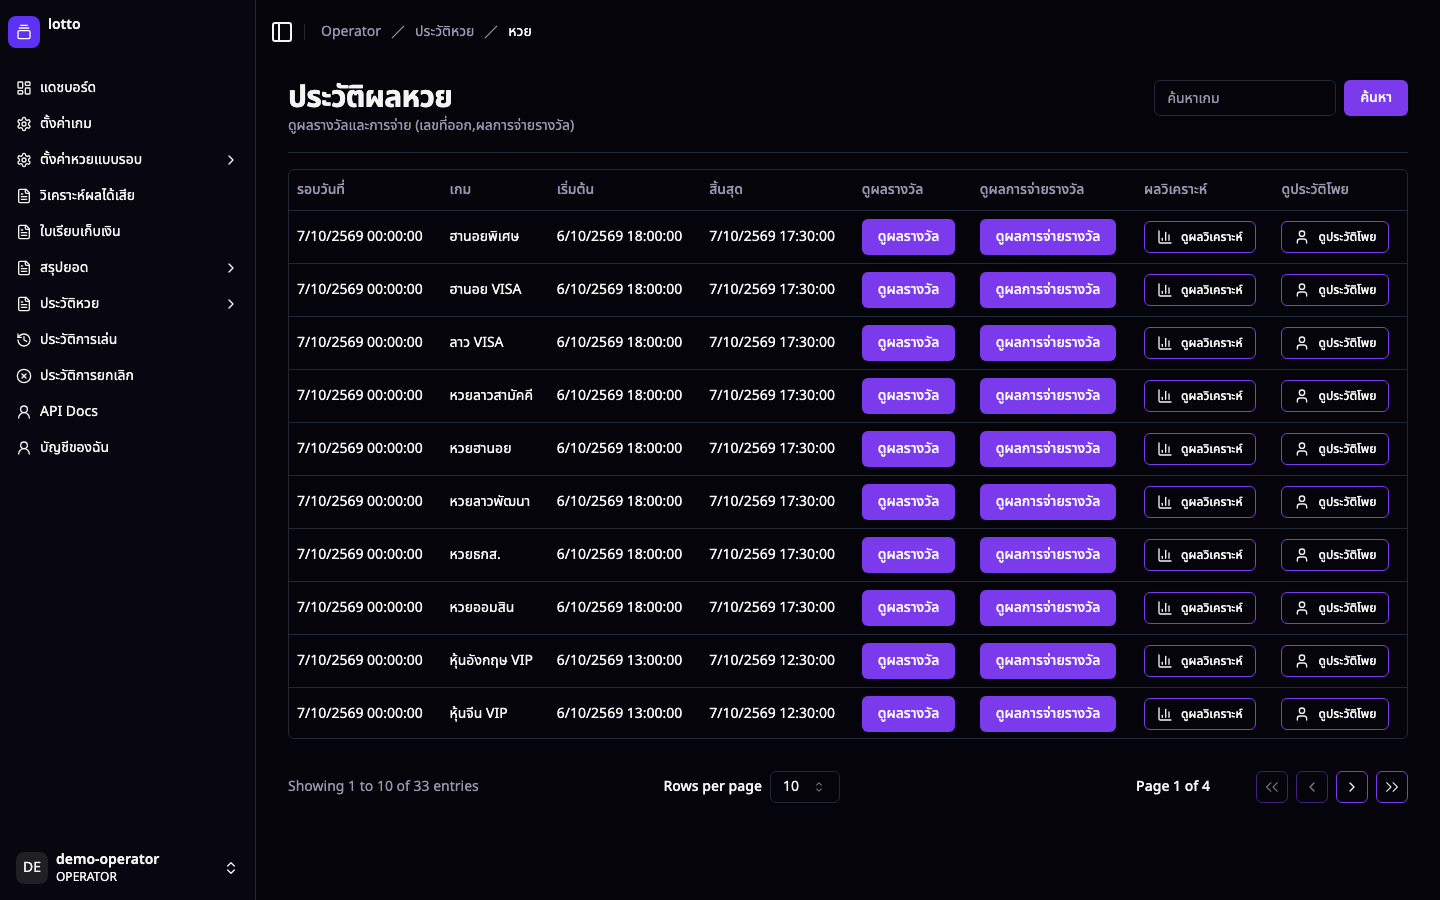Click ดูผลวิเคราะห์ for ลาว VISA row
The image size is (1440, 900).
1200,343
